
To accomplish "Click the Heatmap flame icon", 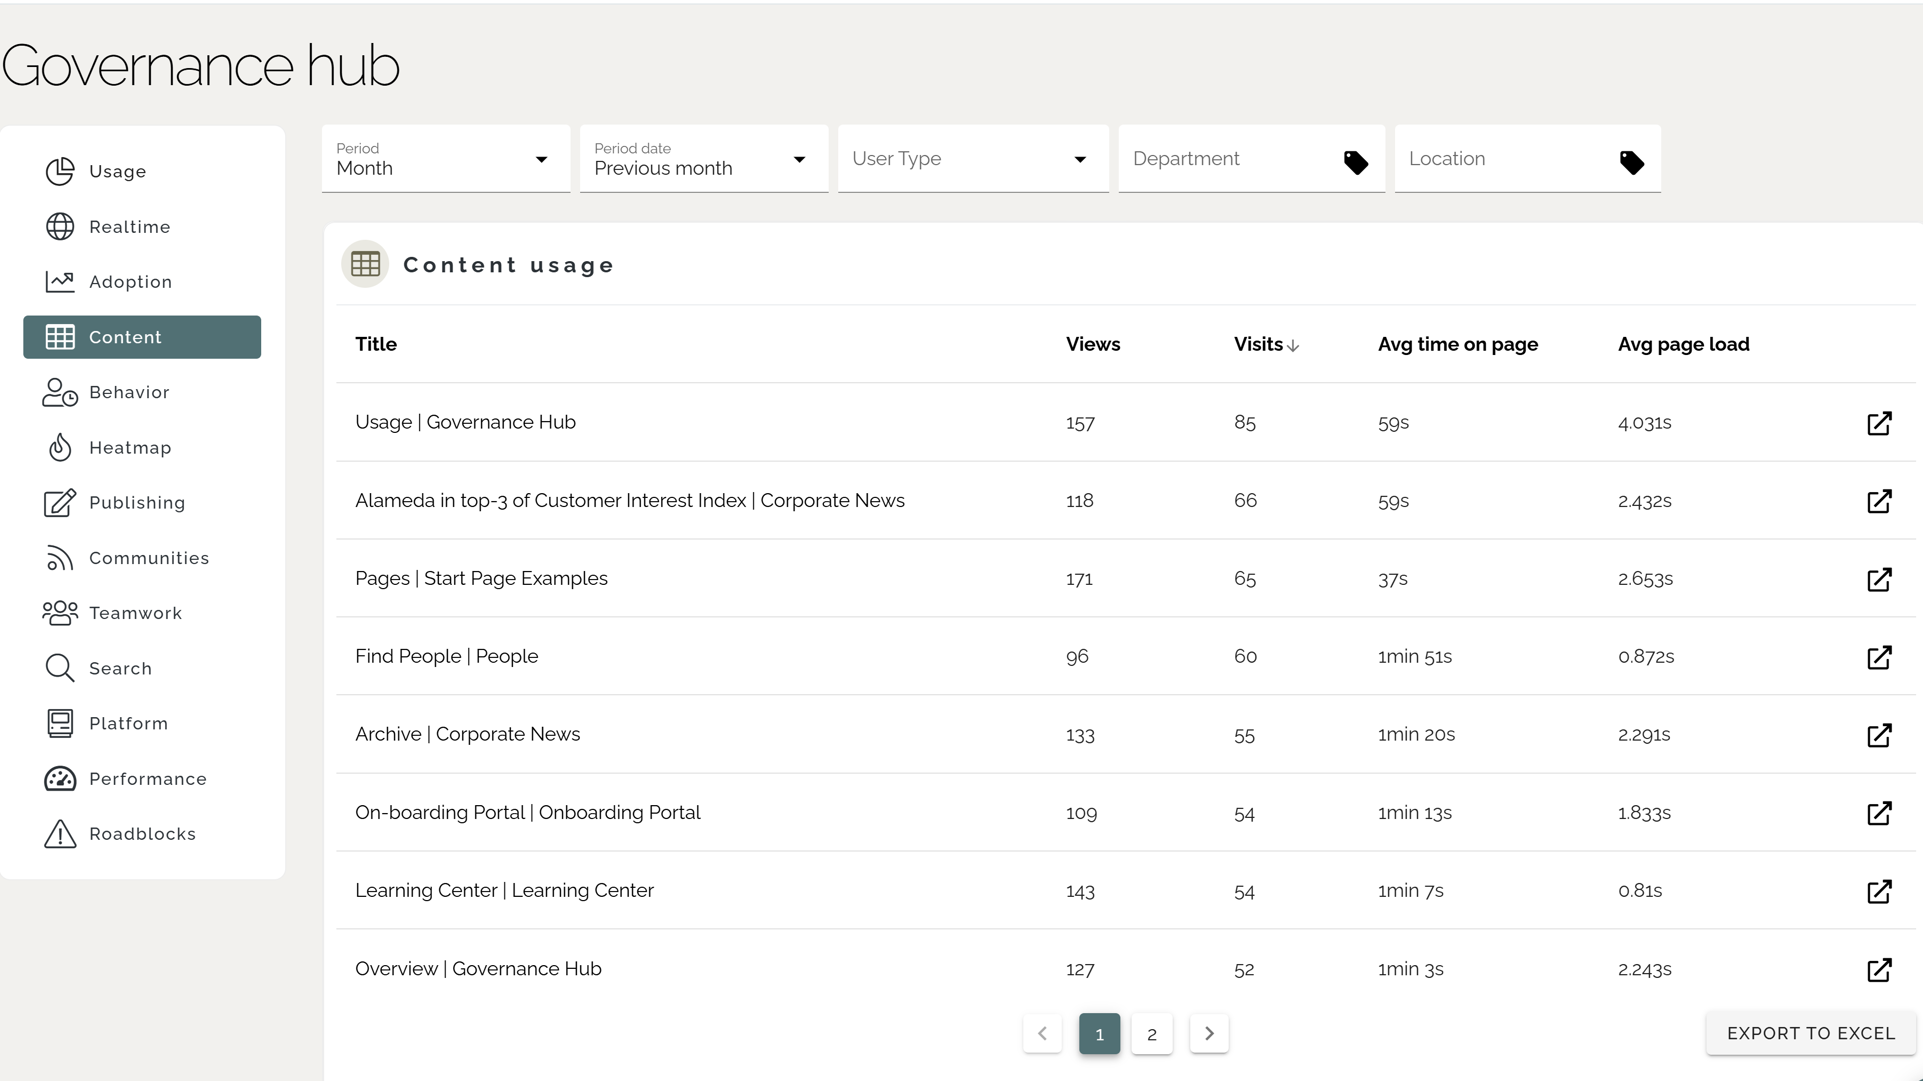I will coord(60,447).
